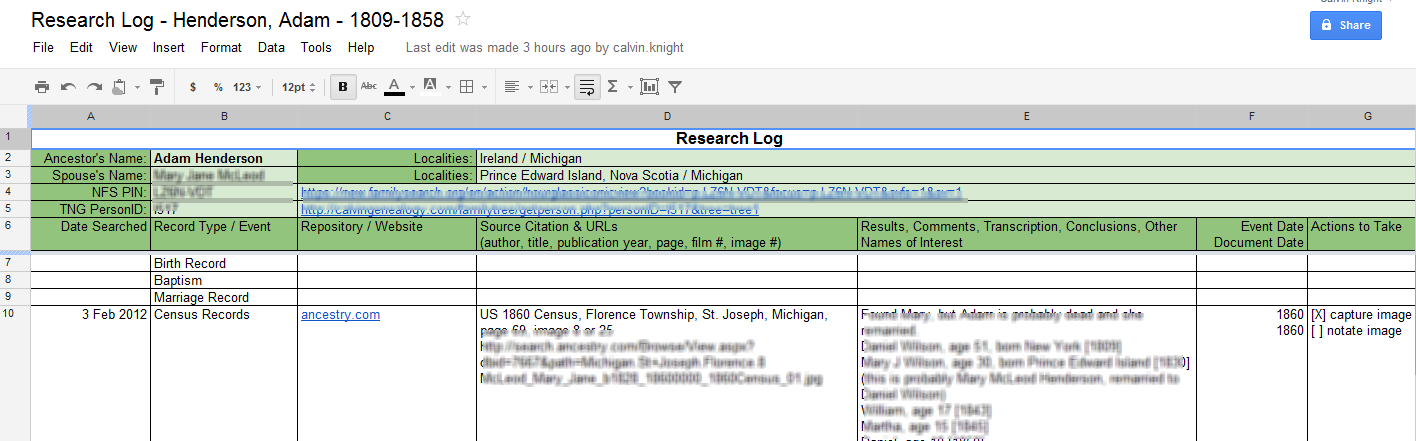Redo the last action

[94, 87]
